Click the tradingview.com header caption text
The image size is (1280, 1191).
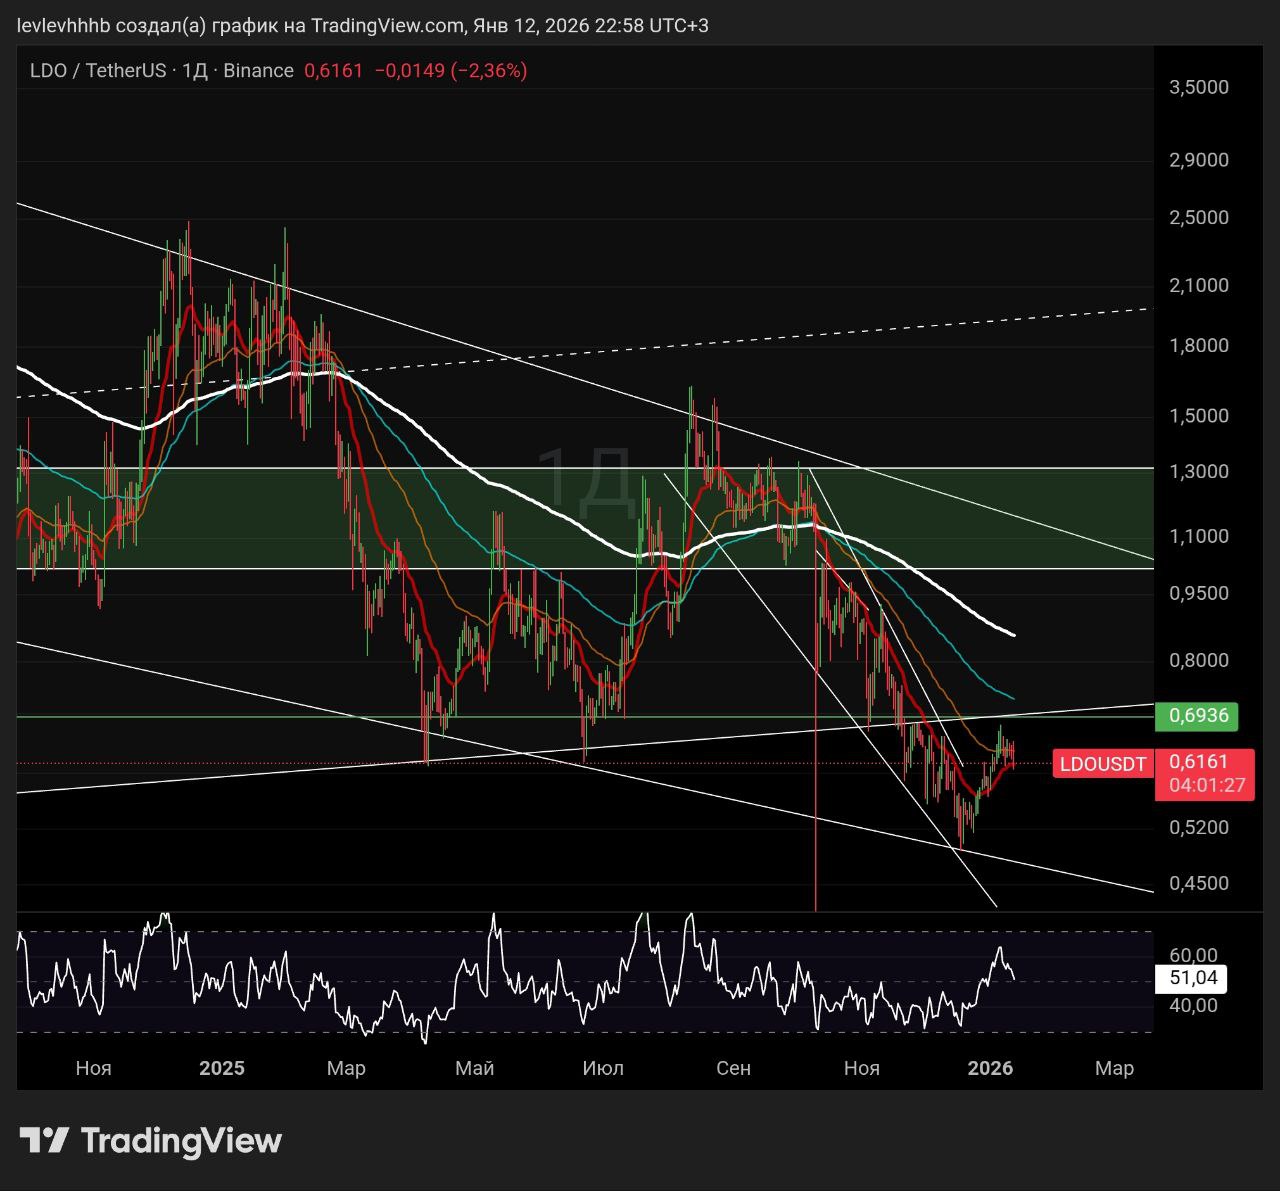tap(362, 25)
